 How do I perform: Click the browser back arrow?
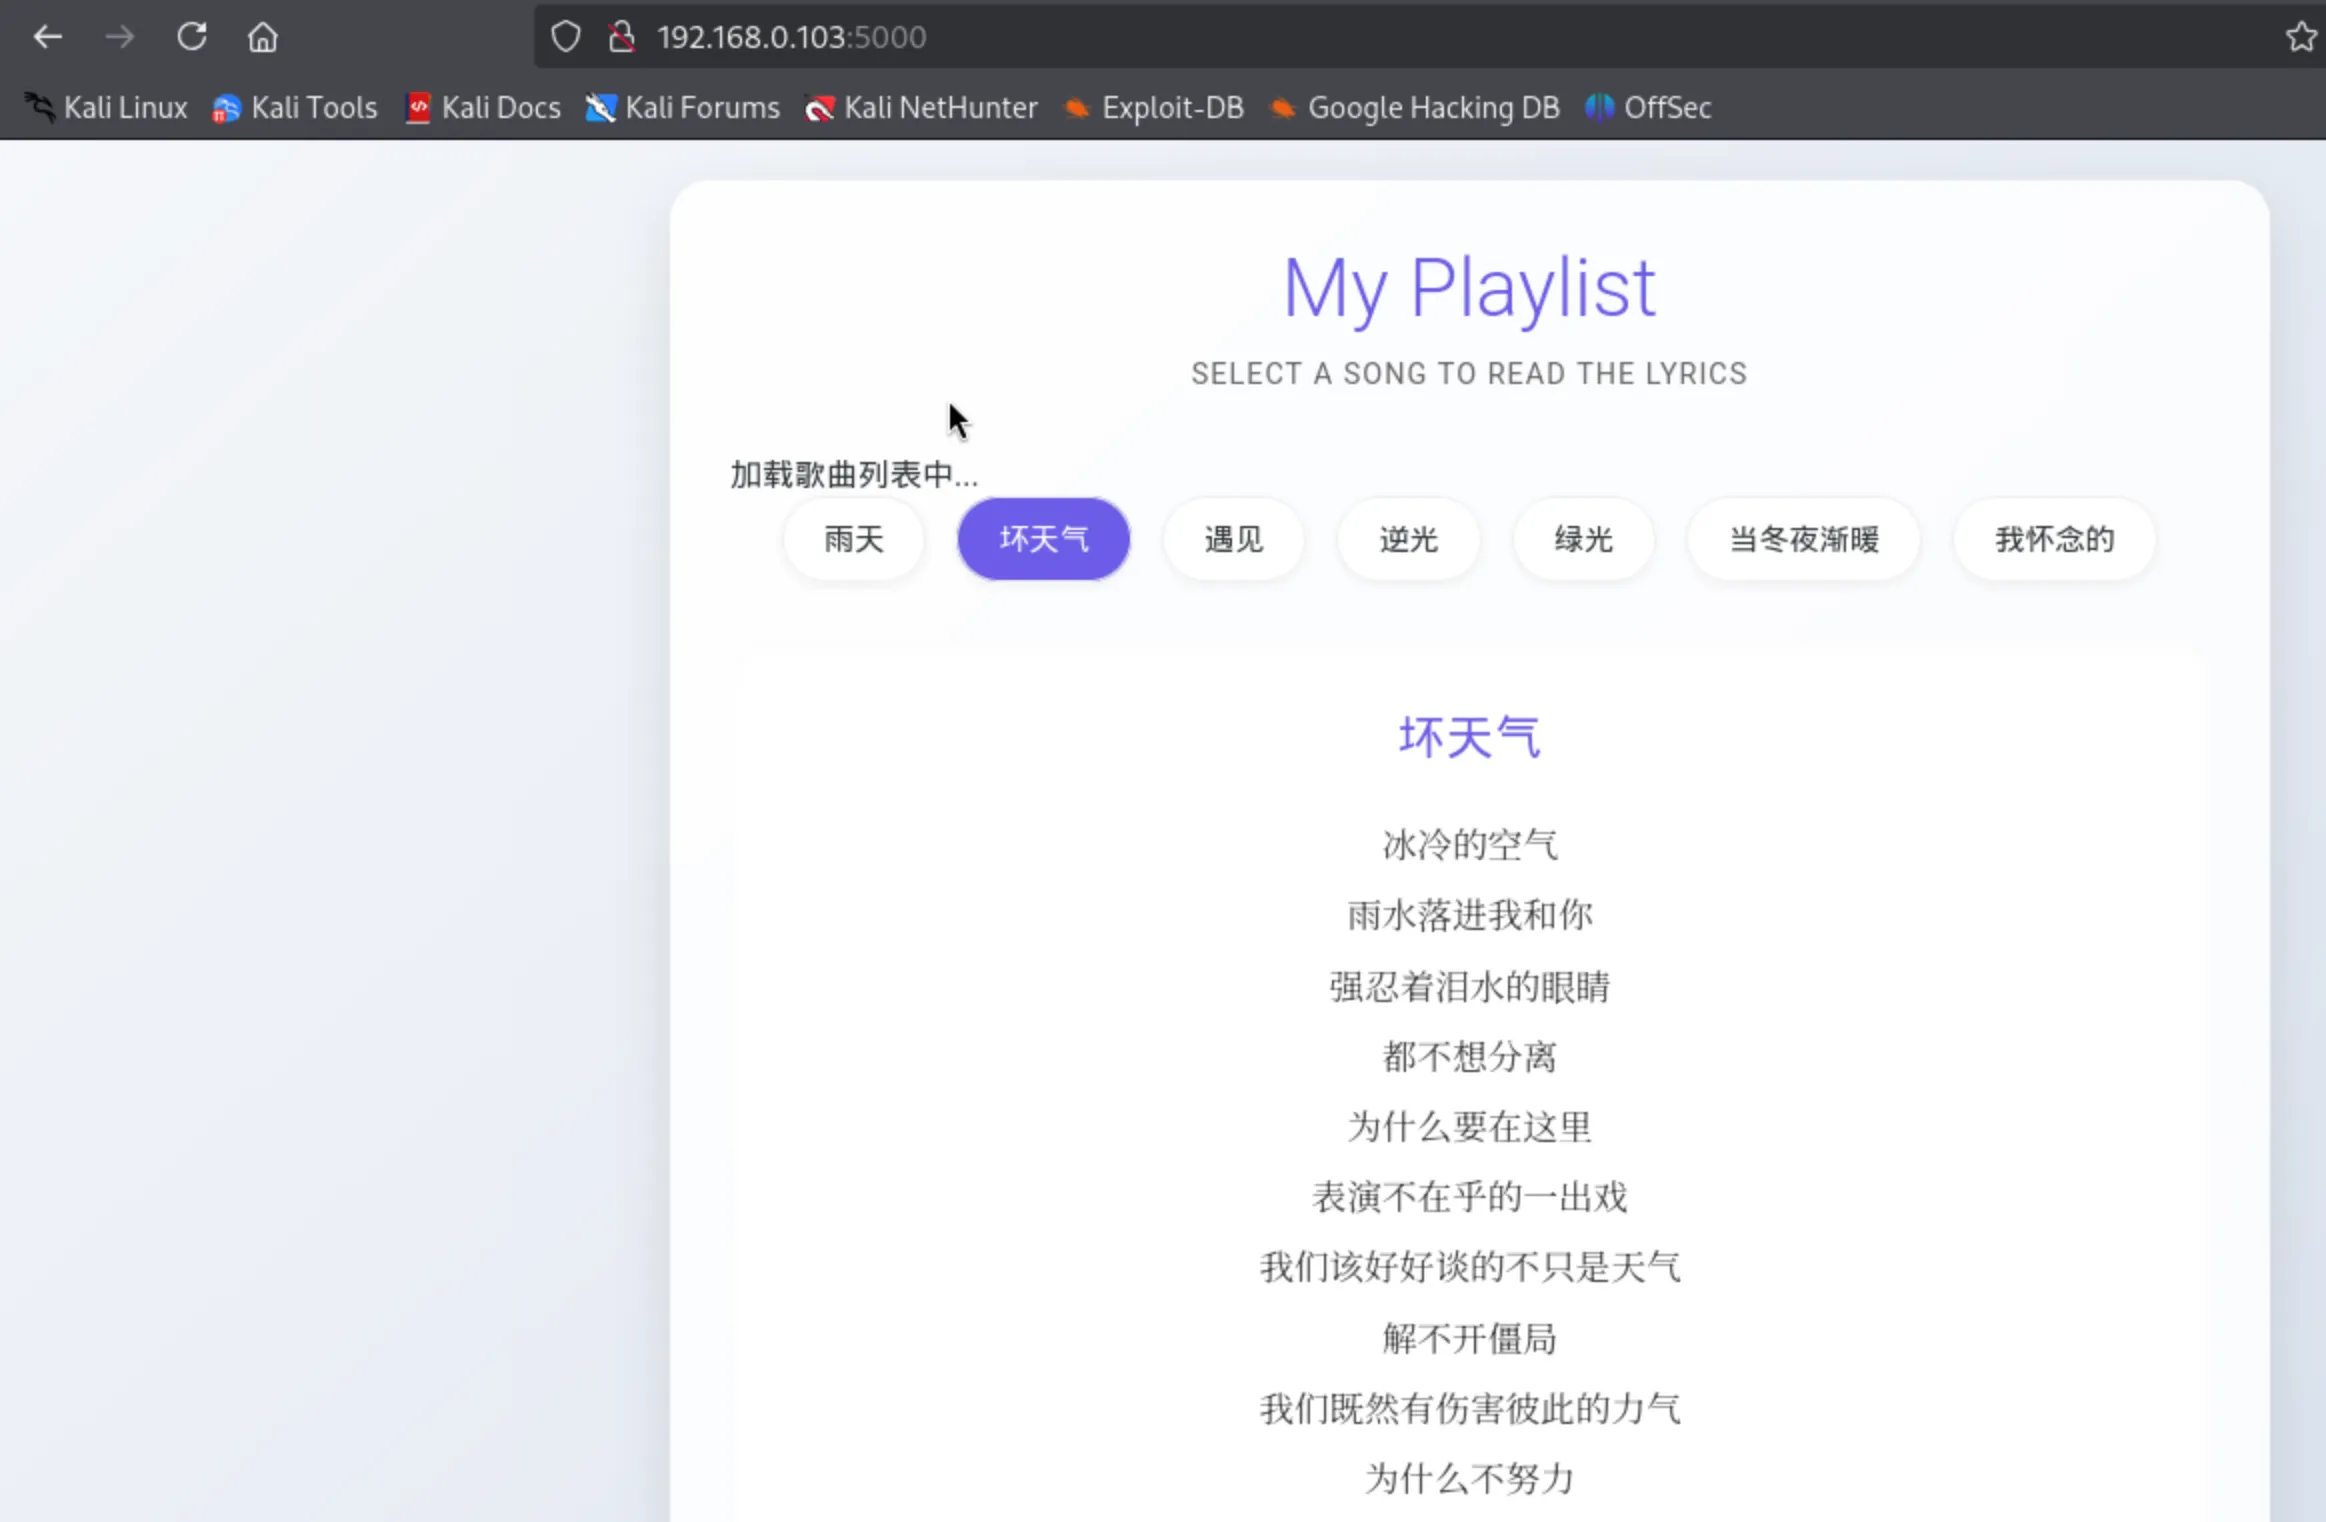pos(47,37)
